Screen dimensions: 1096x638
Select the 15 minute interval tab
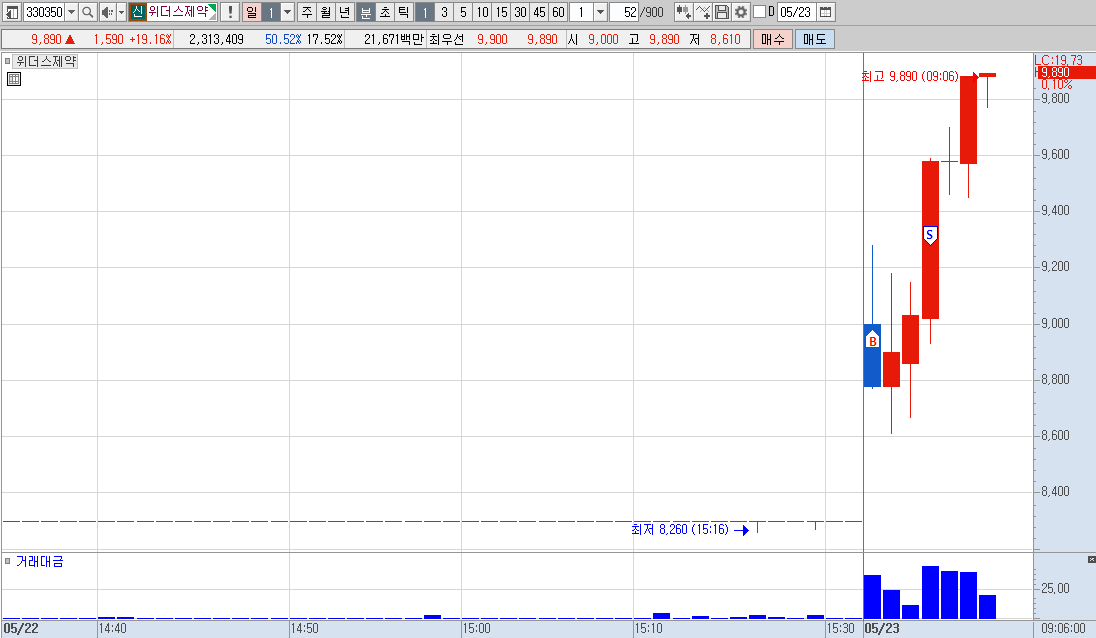[x=501, y=12]
